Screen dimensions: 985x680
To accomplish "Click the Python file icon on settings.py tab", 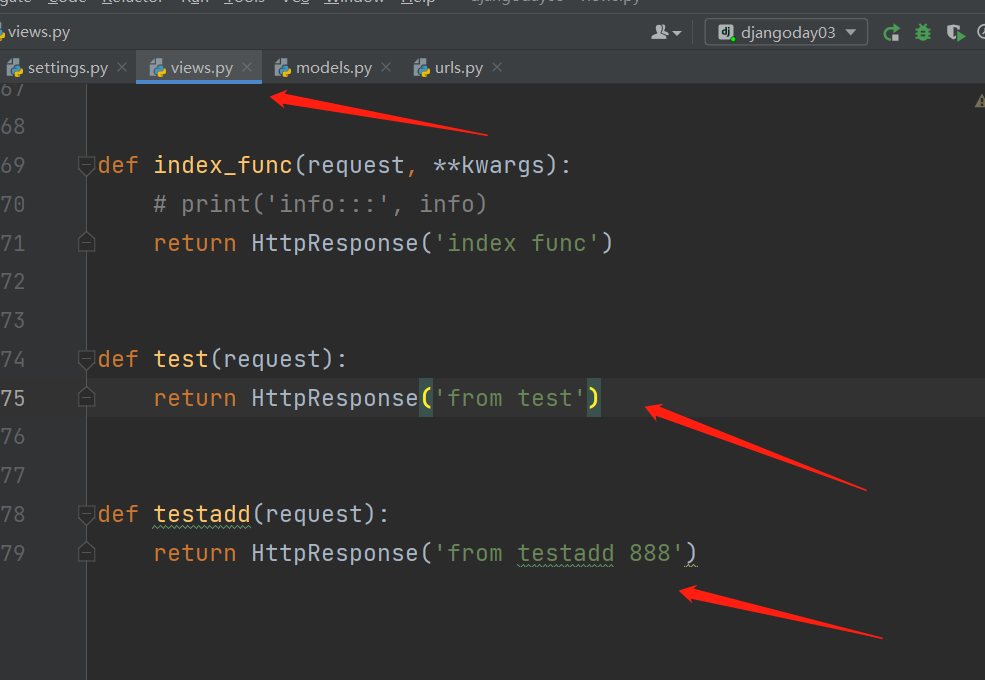I will coord(14,67).
